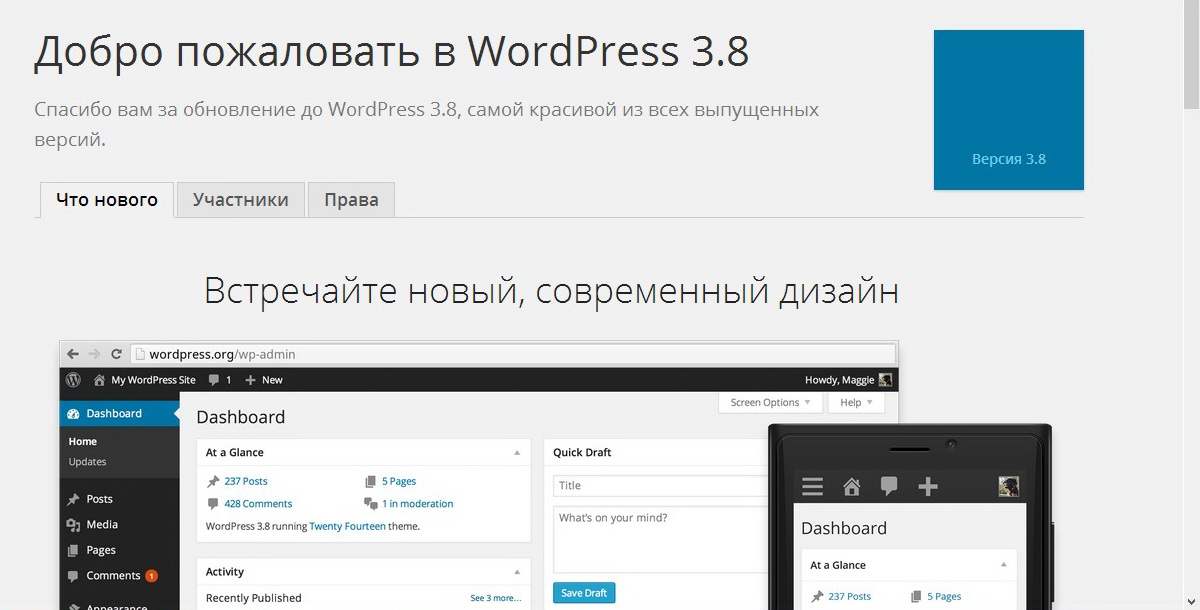Viewport: 1200px width, 610px height.
Task: Click the Save Draft button
Action: point(584,593)
